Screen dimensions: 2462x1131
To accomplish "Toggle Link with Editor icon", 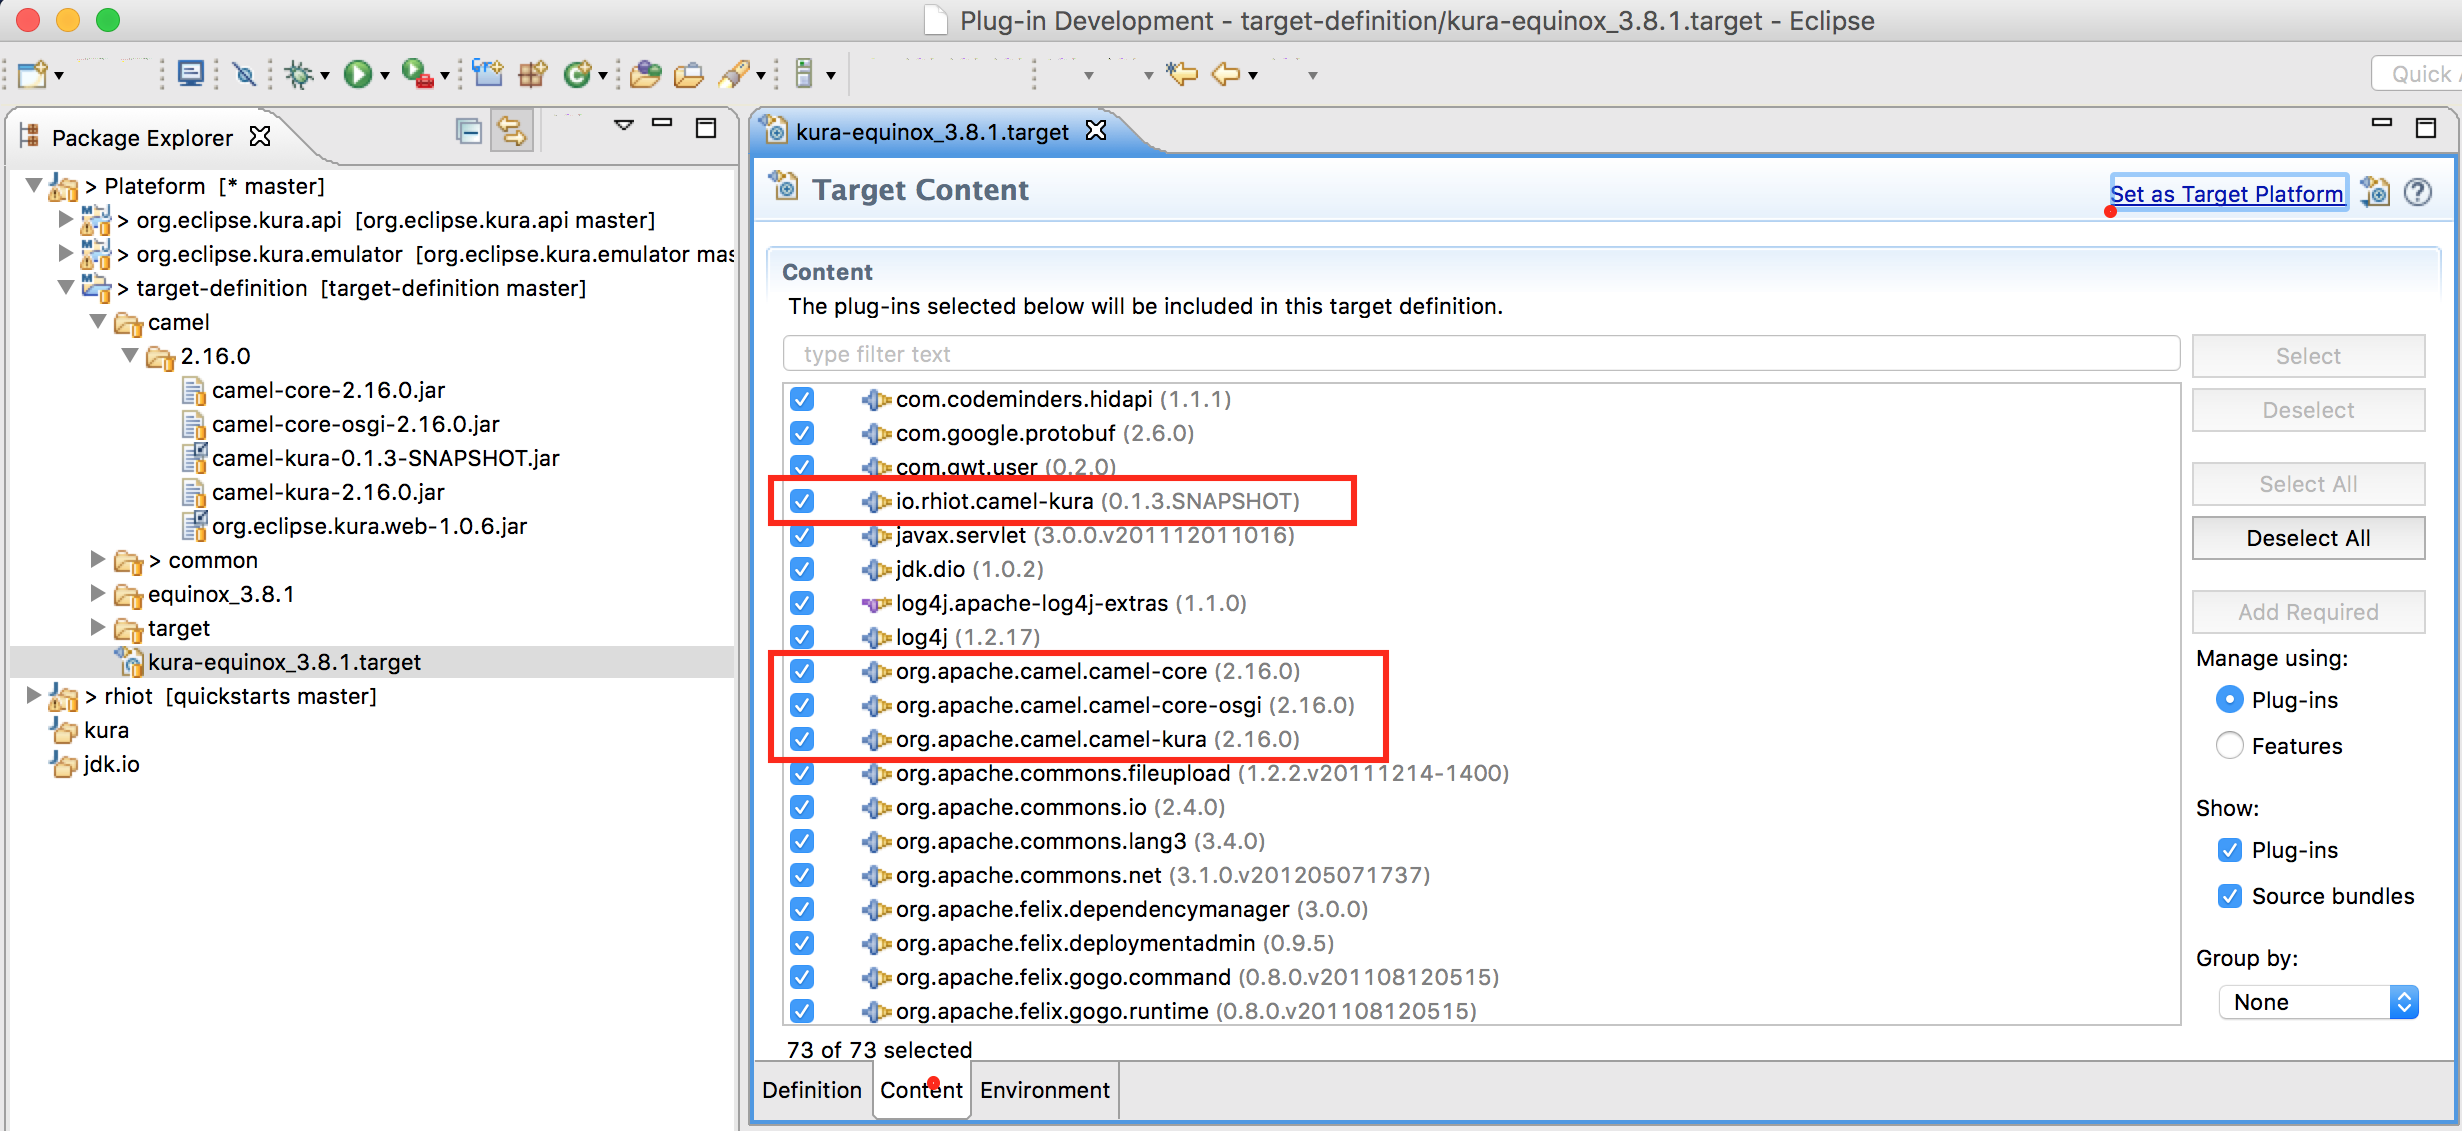I will point(512,131).
